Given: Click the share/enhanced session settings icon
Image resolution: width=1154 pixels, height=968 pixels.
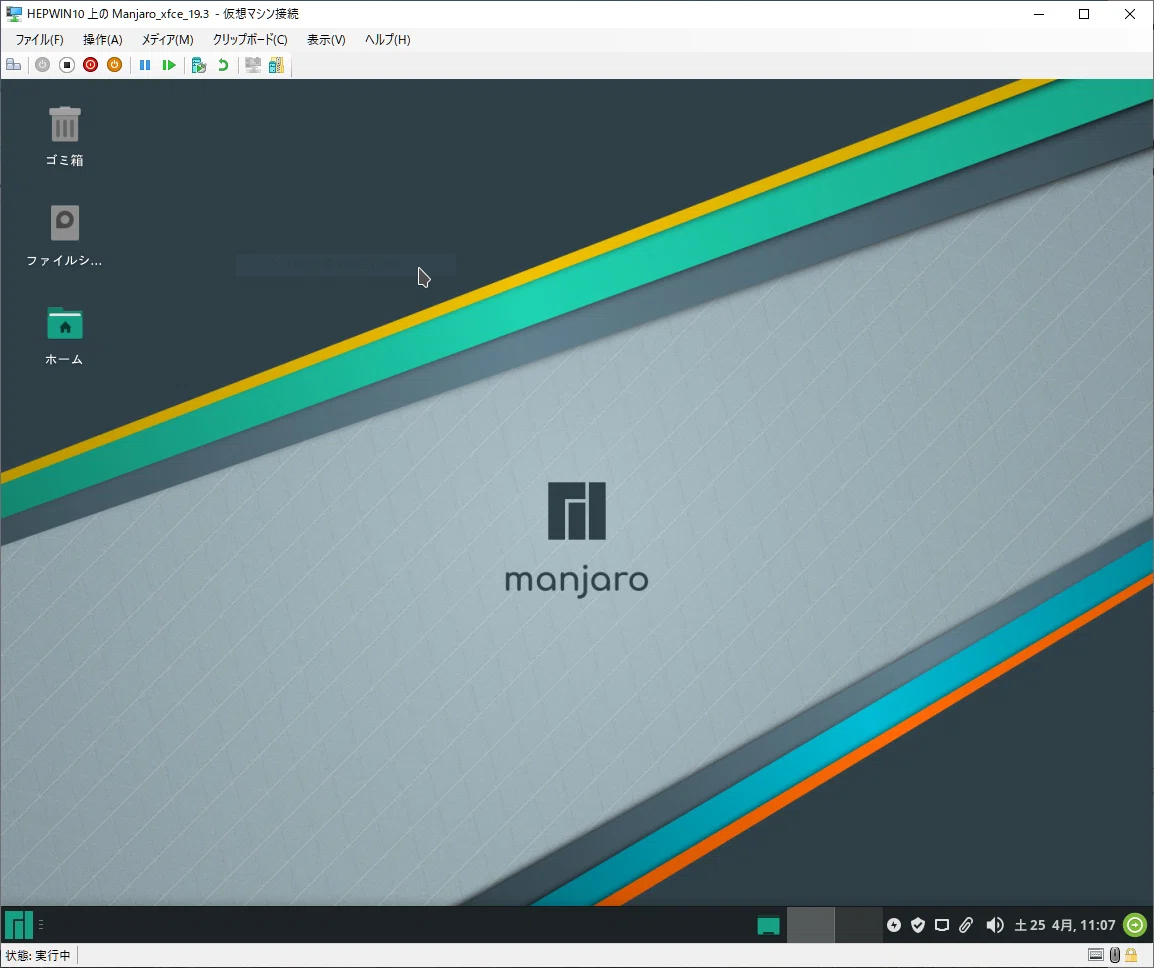Looking at the screenshot, I should [x=277, y=65].
